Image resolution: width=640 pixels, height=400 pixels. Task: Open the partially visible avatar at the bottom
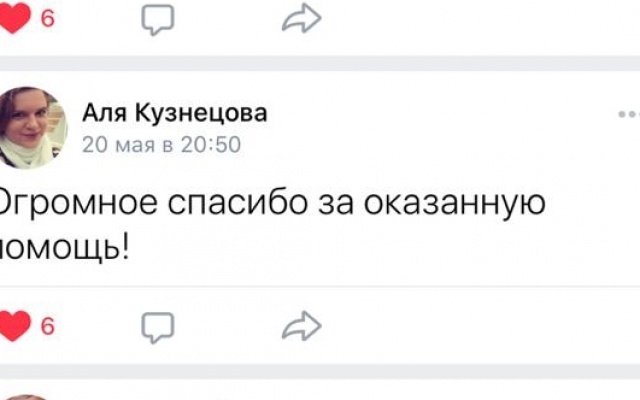(28, 397)
